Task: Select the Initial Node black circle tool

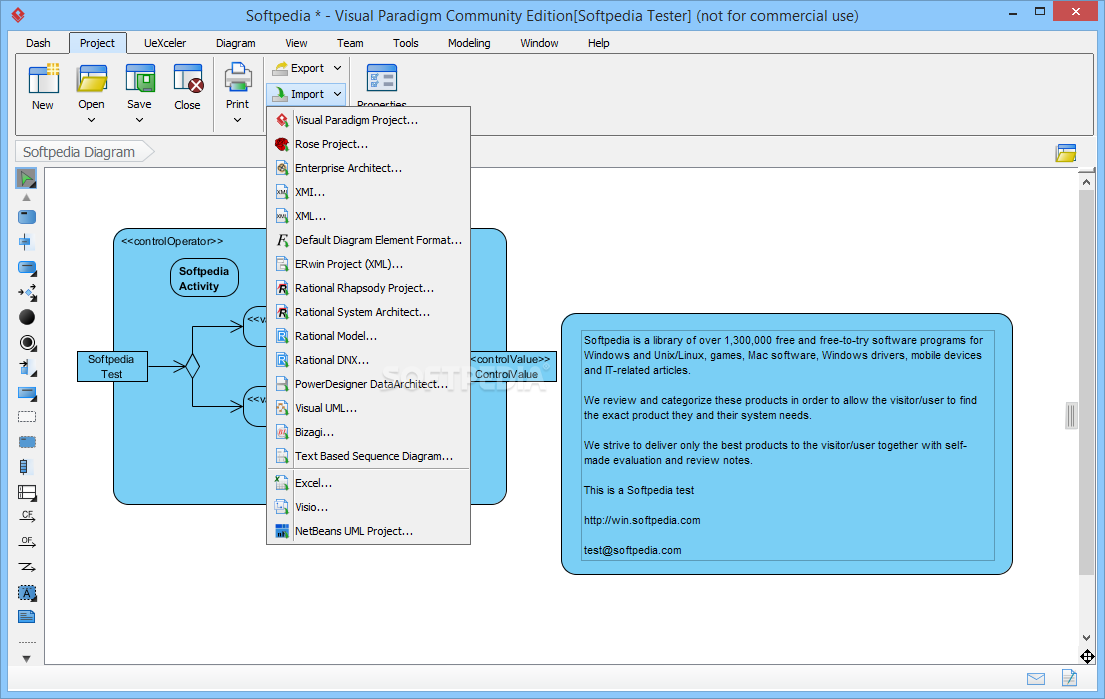Action: click(x=27, y=317)
